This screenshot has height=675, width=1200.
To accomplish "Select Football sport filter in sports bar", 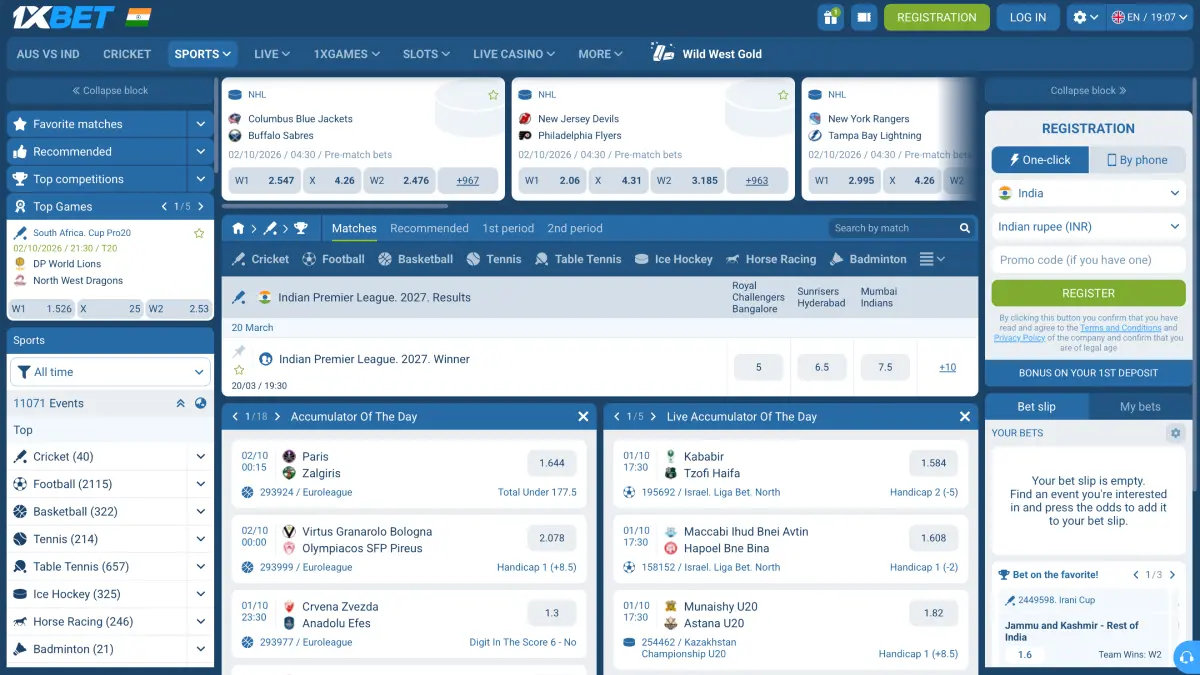I will pyautogui.click(x=333, y=259).
